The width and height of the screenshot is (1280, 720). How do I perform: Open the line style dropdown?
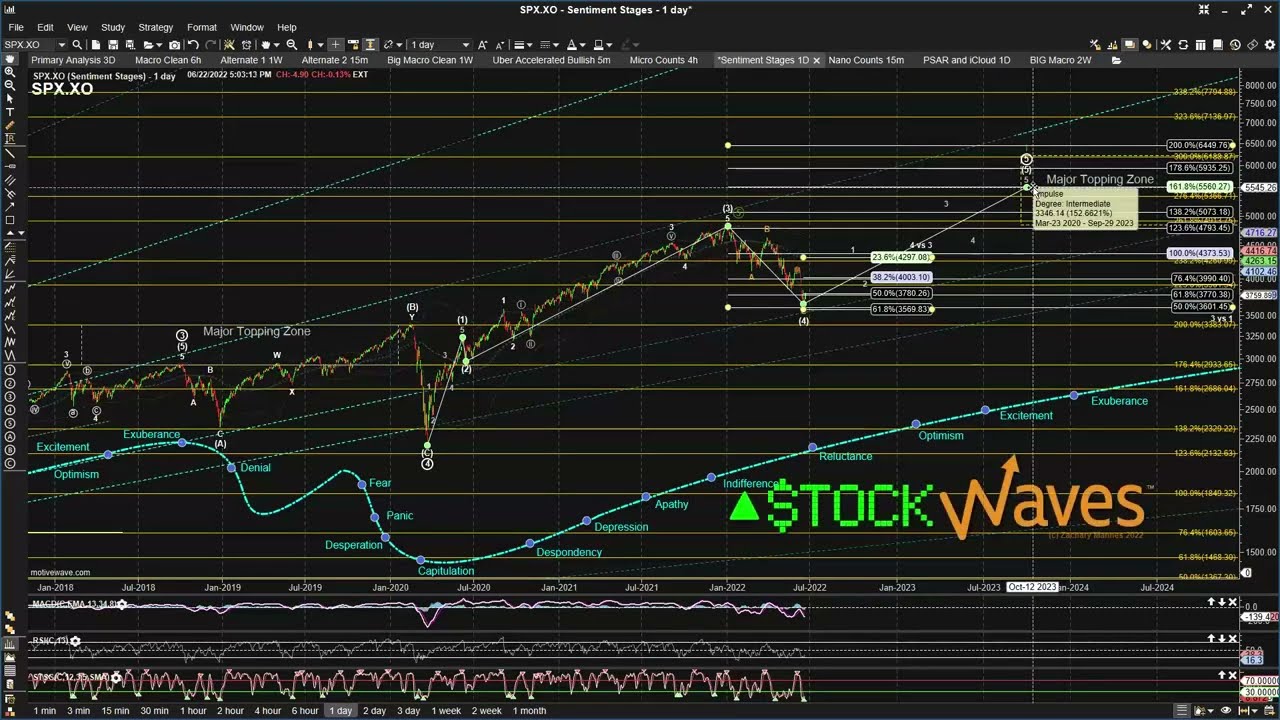[556, 45]
